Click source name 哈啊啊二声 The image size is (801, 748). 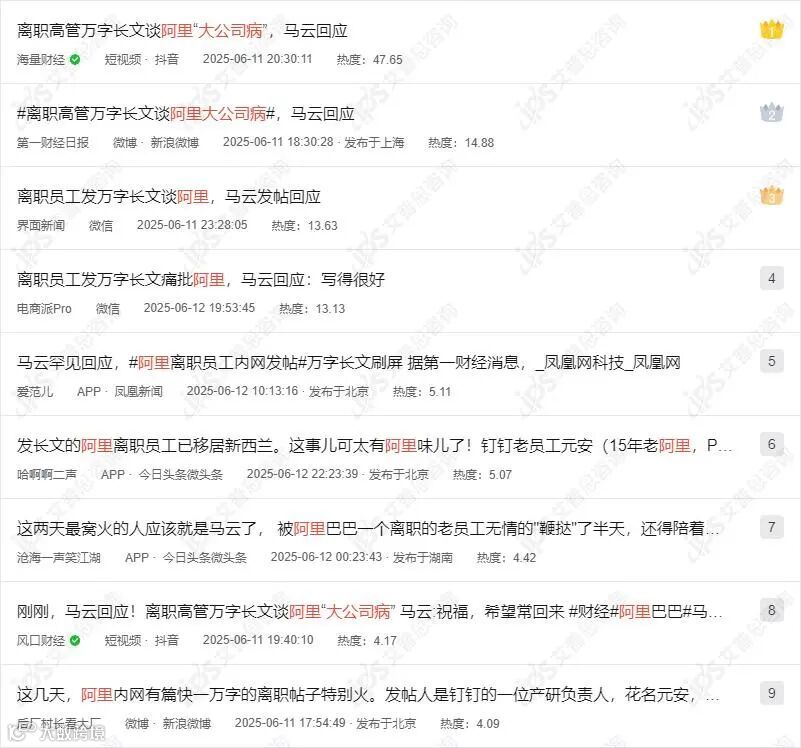pos(46,474)
